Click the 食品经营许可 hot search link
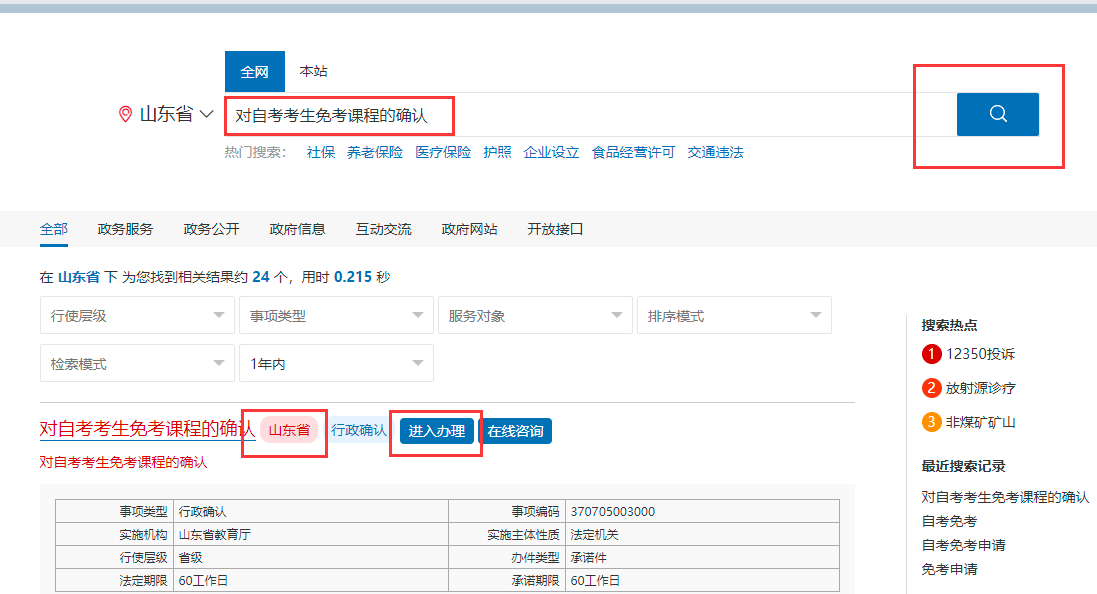The width and height of the screenshot is (1097, 594). click(x=633, y=153)
